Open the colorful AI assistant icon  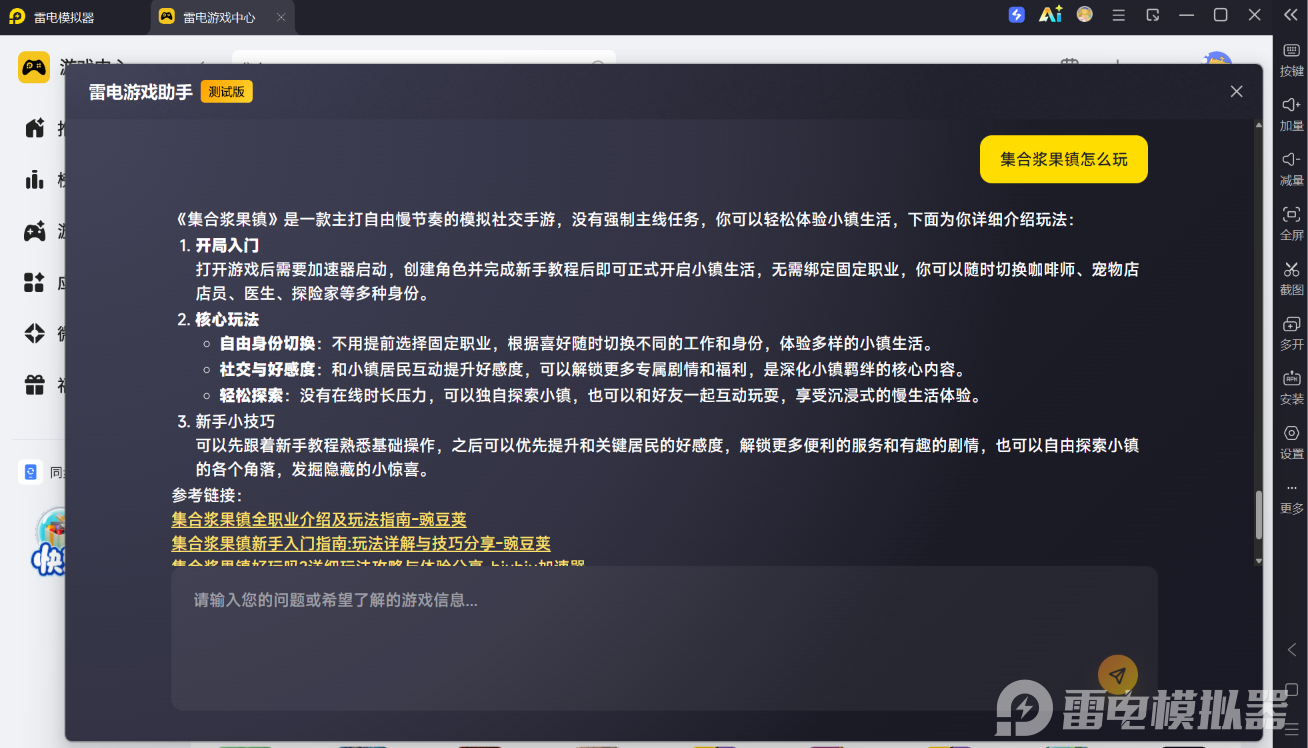coord(1050,15)
